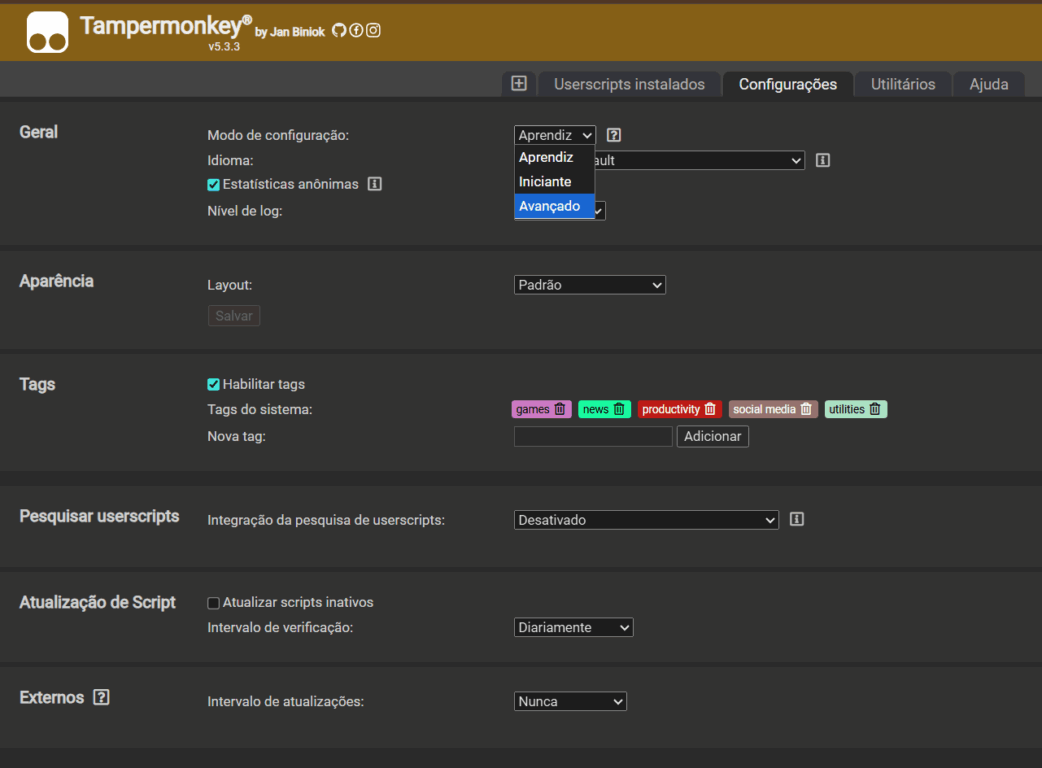Screen dimensions: 1042x768
Task: Delete the productivity tag trash icon
Action: pos(710,409)
